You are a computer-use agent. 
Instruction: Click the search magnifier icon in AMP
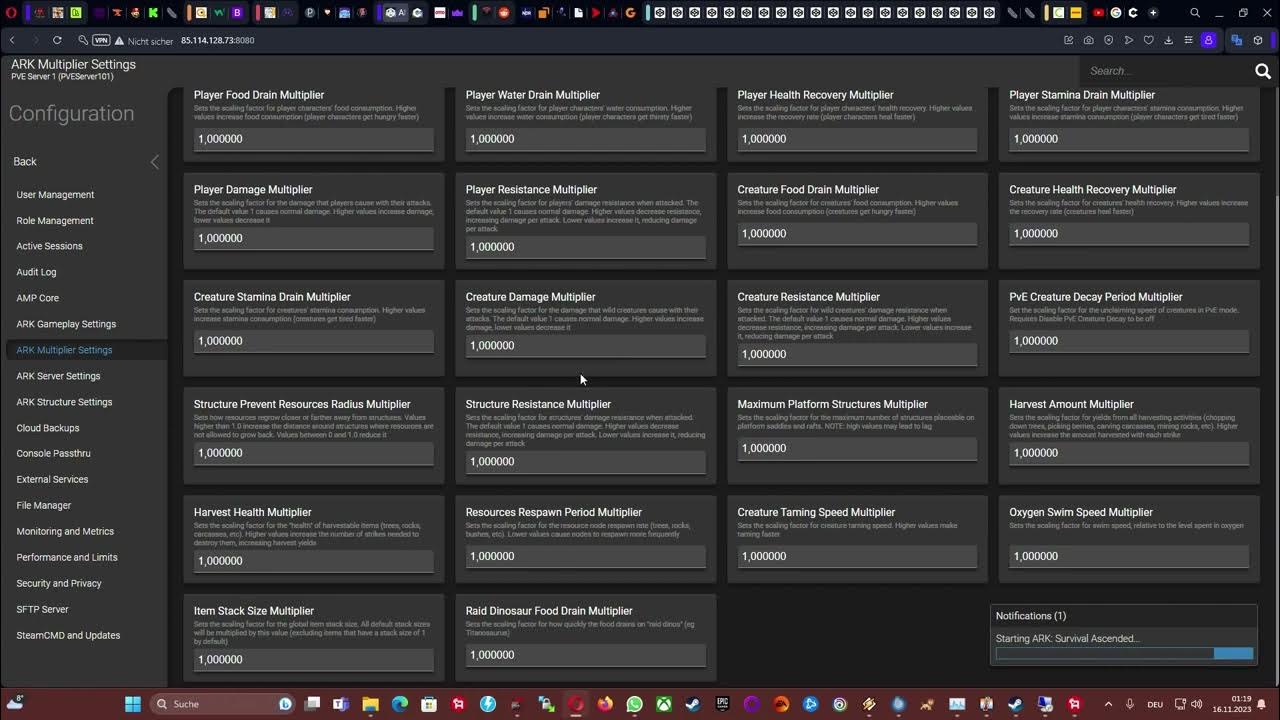[x=1263, y=71]
